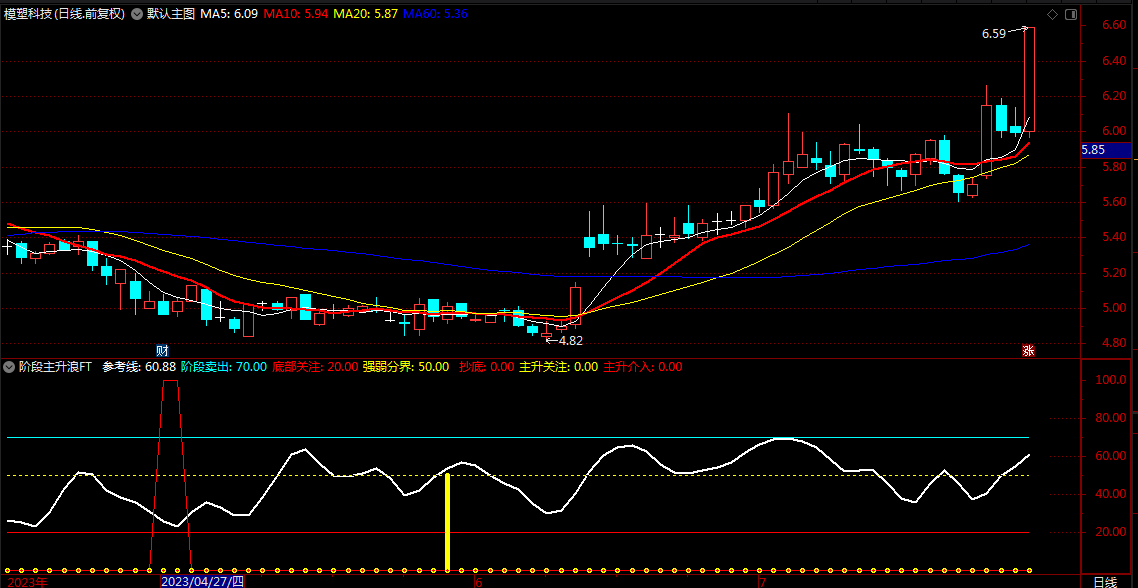Screen dimensions: 1138x588
Task: Select the 默认主图 main chart label
Action: point(171,14)
